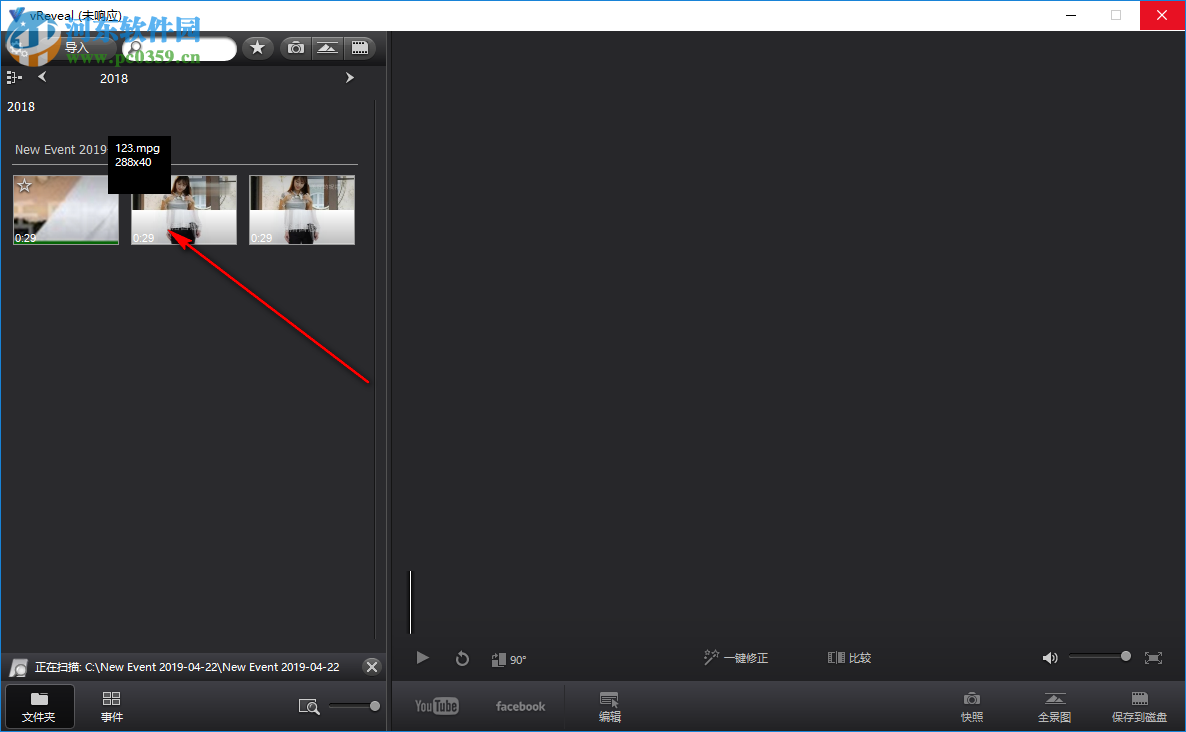Viewport: 1186px width, 732px height.
Task: Click the panorama filter icon in top toolbar
Action: click(328, 48)
